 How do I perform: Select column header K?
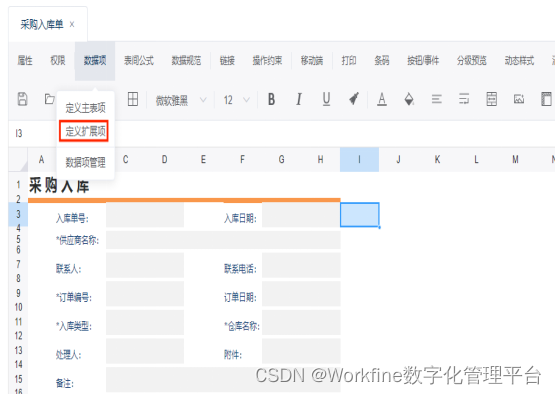point(437,160)
